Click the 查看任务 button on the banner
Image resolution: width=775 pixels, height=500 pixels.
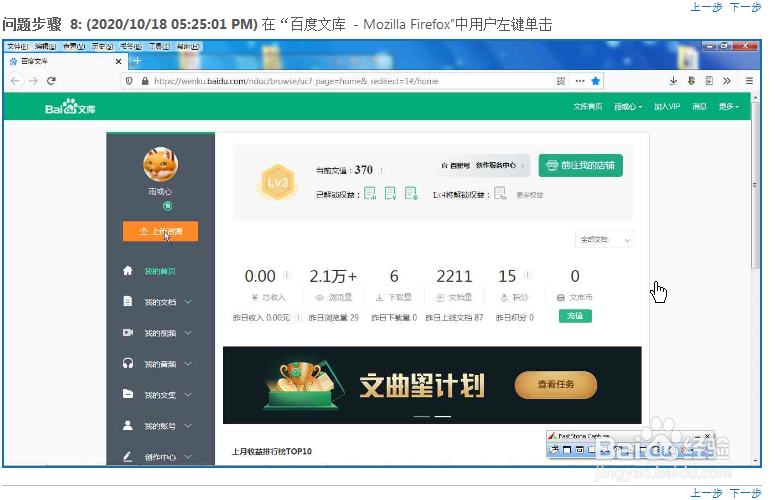pos(556,384)
